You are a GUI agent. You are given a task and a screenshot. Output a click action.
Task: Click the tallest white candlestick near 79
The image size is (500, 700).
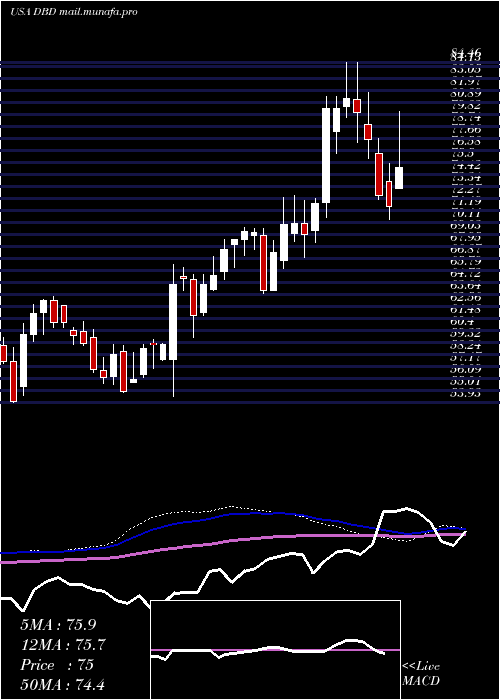pos(326,155)
